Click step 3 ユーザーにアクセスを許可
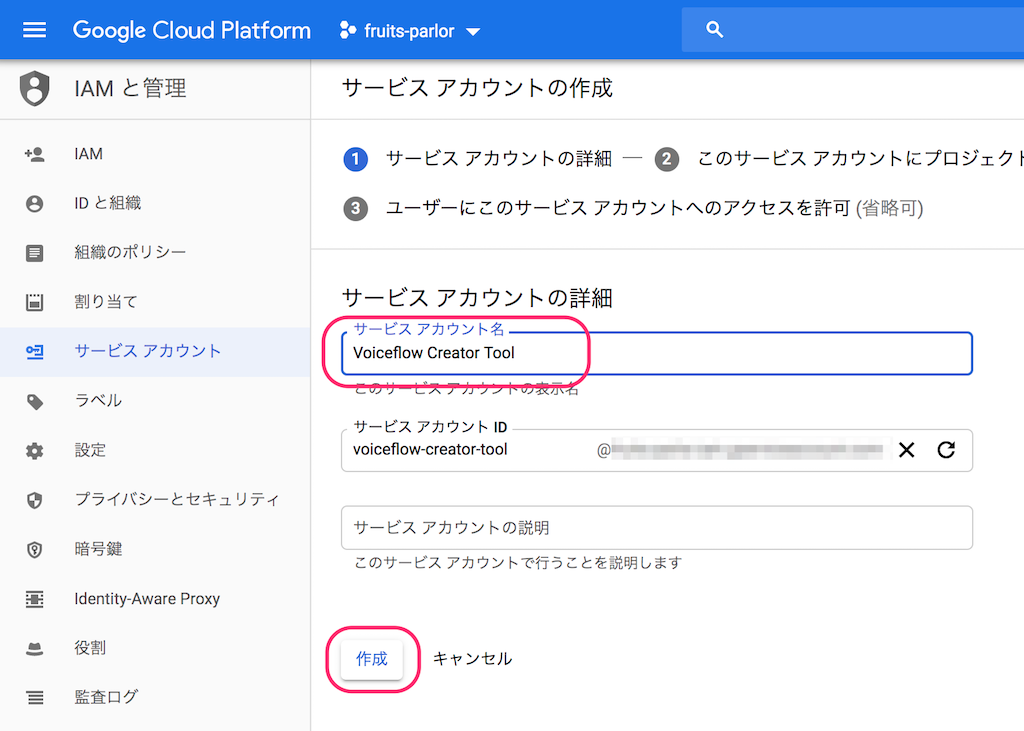 pos(633,208)
